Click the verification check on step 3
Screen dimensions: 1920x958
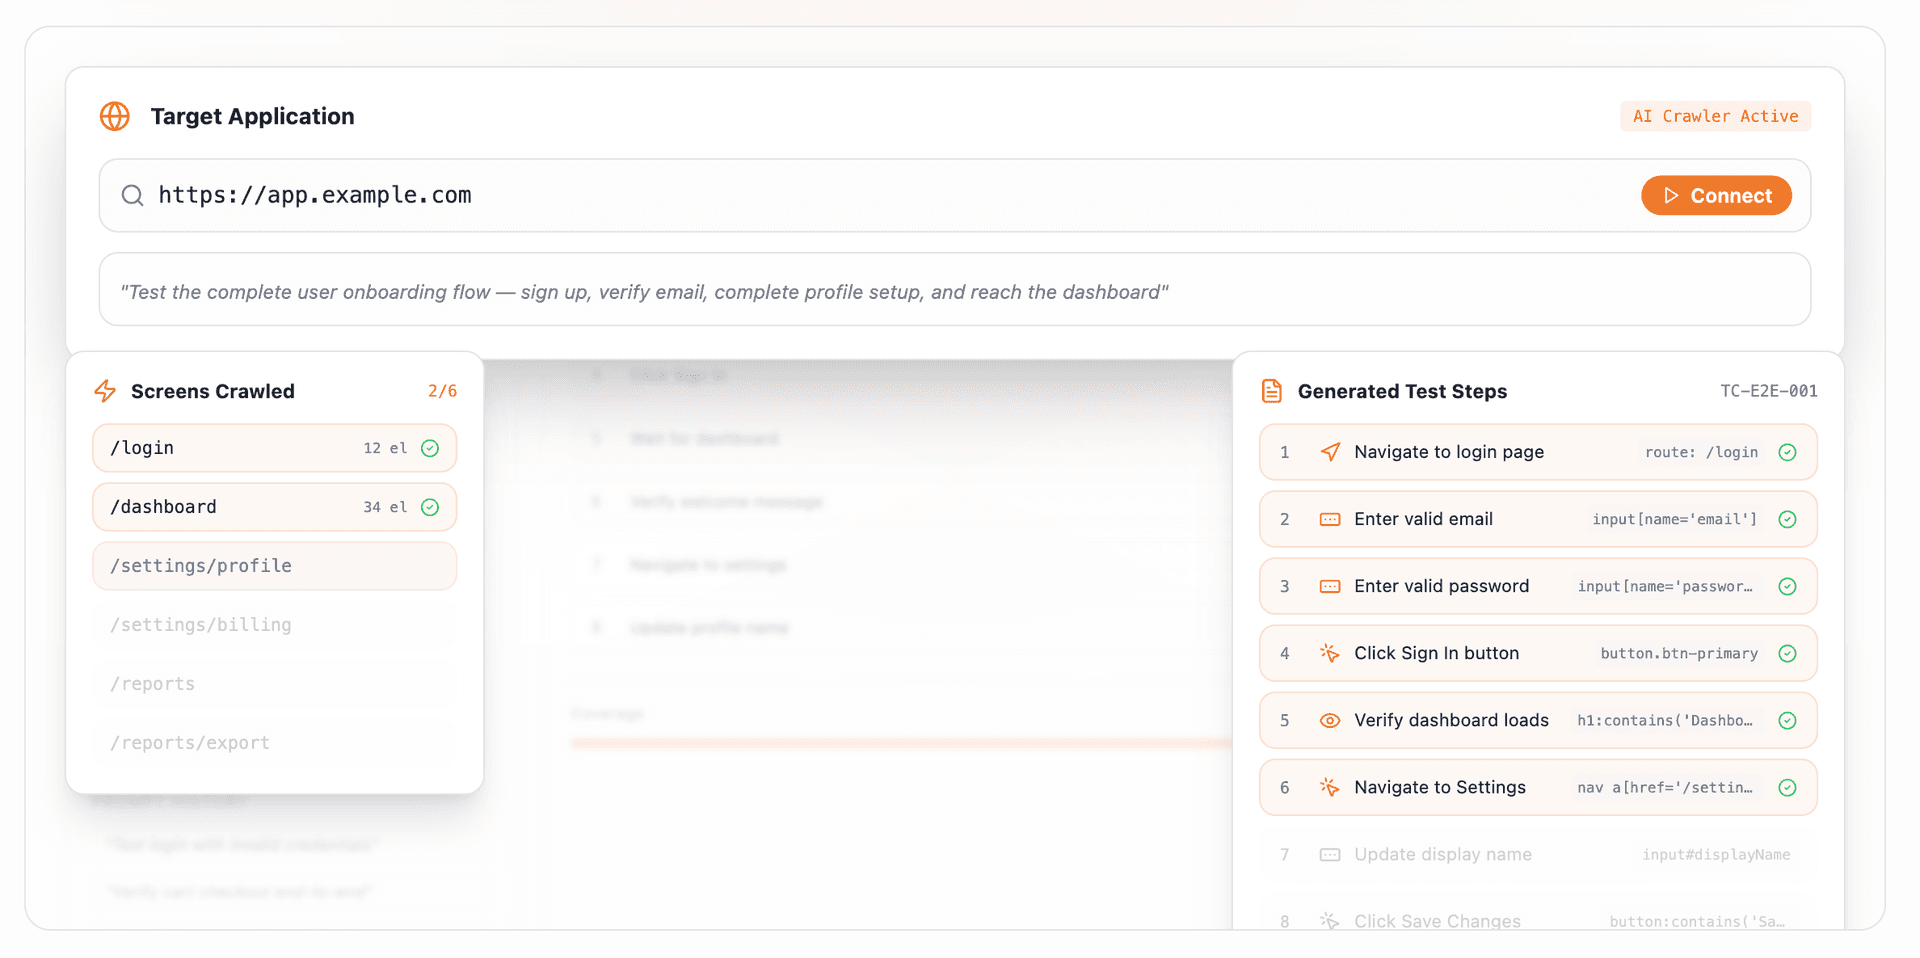coord(1788,586)
